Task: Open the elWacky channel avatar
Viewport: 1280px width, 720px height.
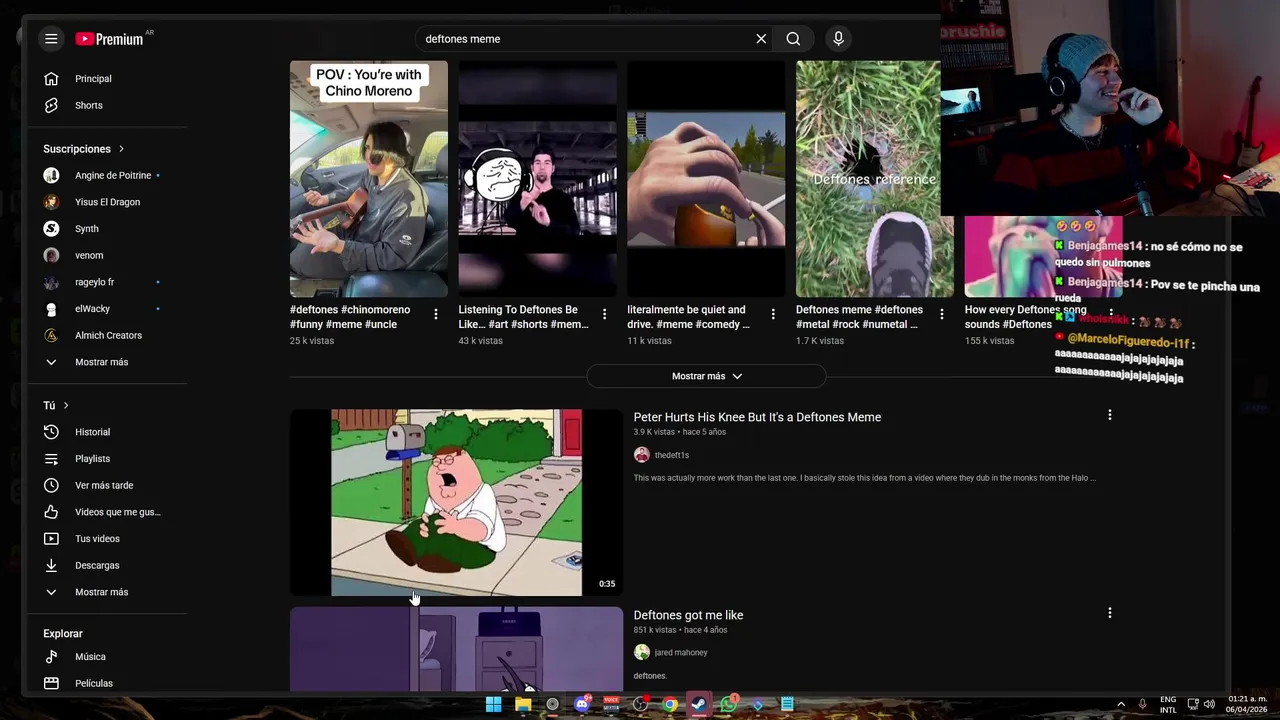Action: 51,309
